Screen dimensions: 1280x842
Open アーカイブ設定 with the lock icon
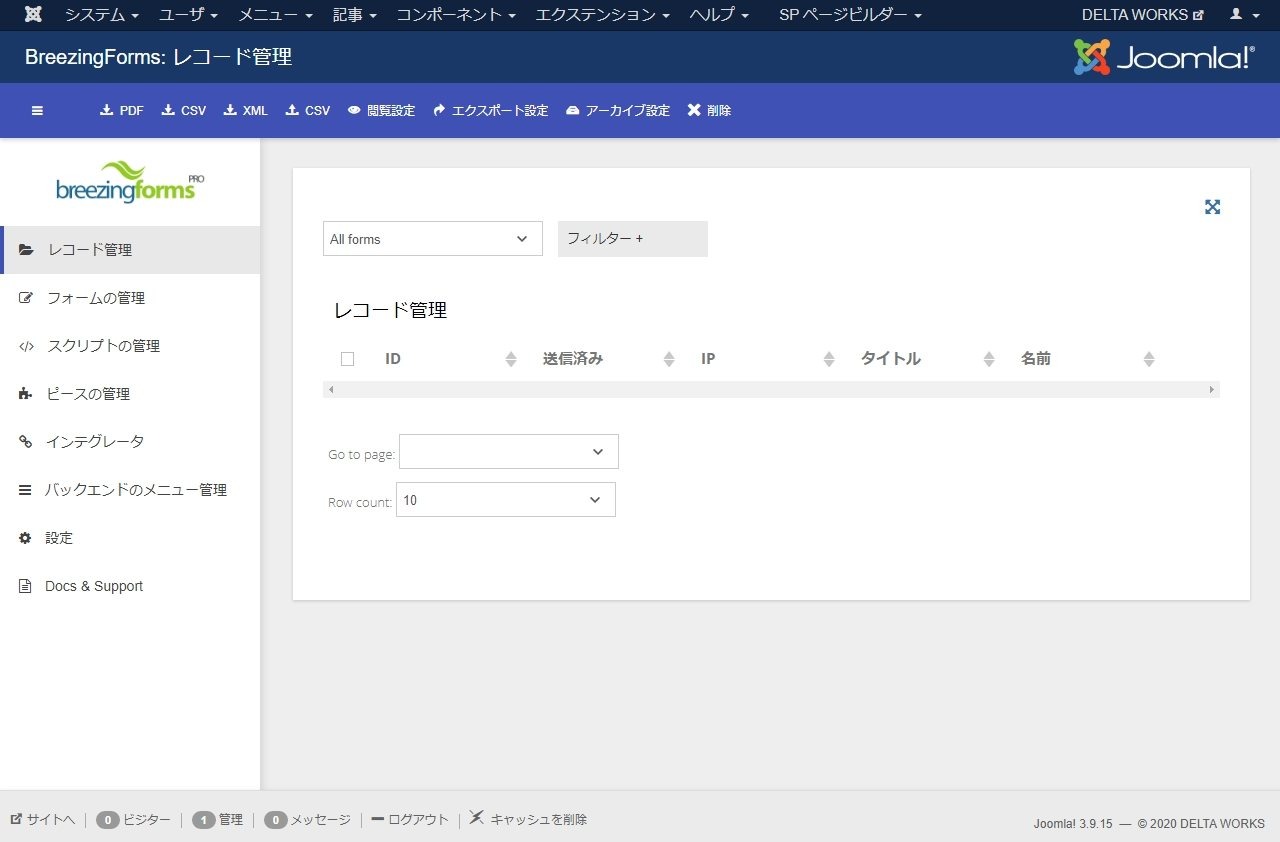pyautogui.click(x=617, y=110)
